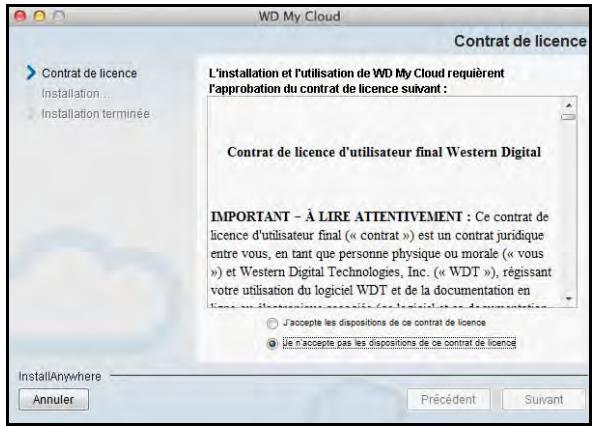
Task: Select the "Installation terminée" sidebar step
Action: tap(96, 113)
